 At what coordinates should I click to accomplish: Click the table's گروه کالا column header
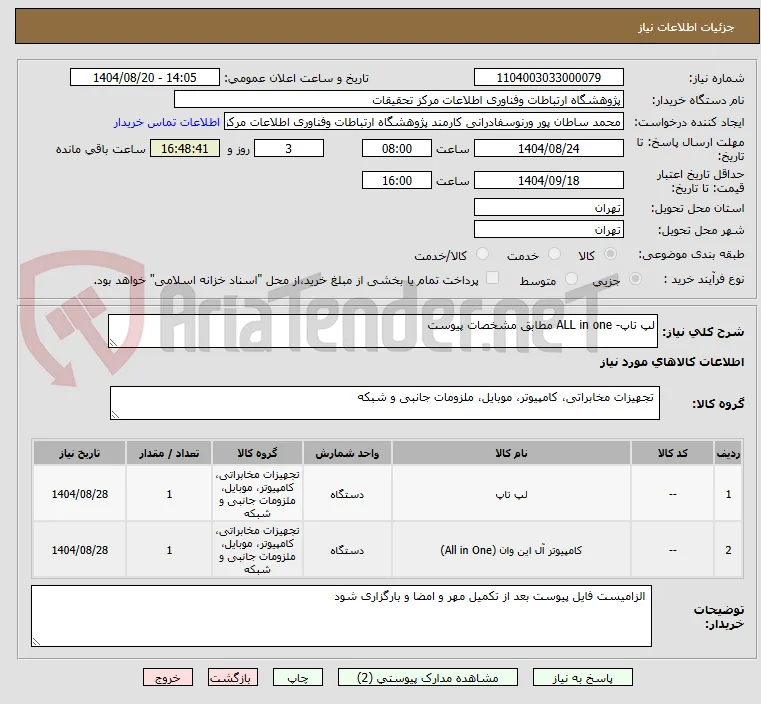pos(257,453)
